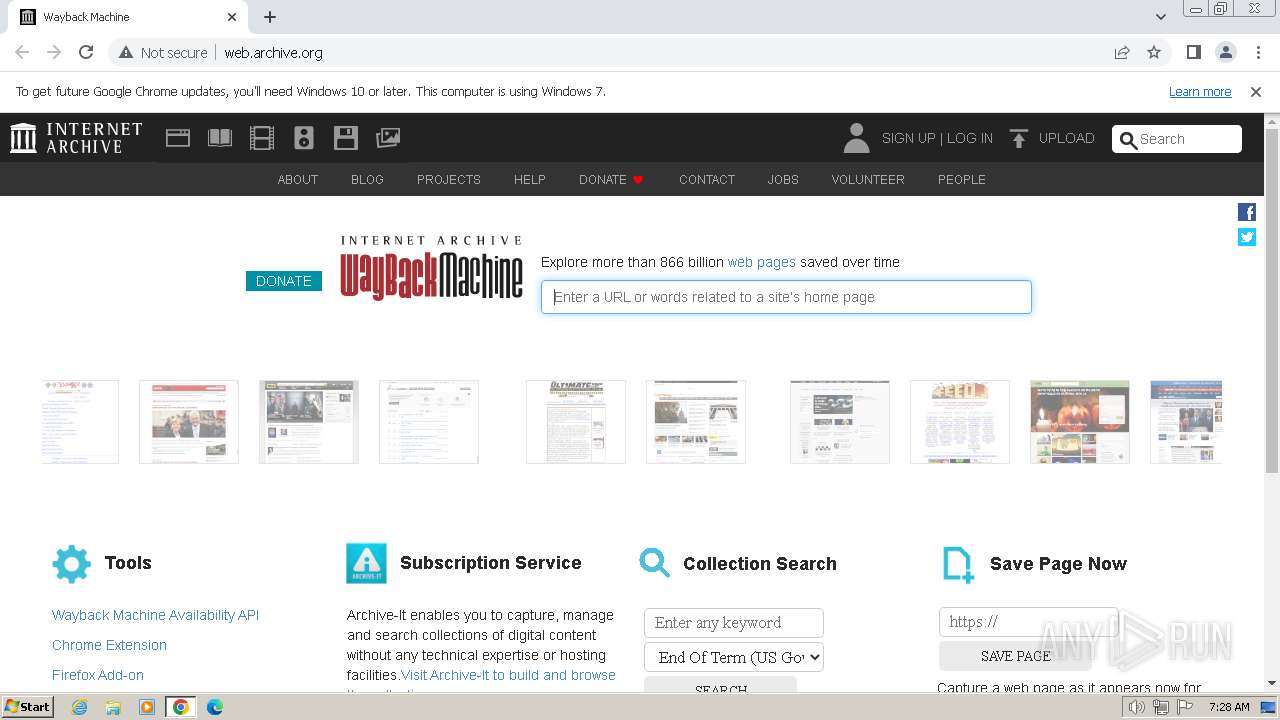Open the BLOG menu item
The height and width of the screenshot is (720, 1280).
(x=367, y=179)
